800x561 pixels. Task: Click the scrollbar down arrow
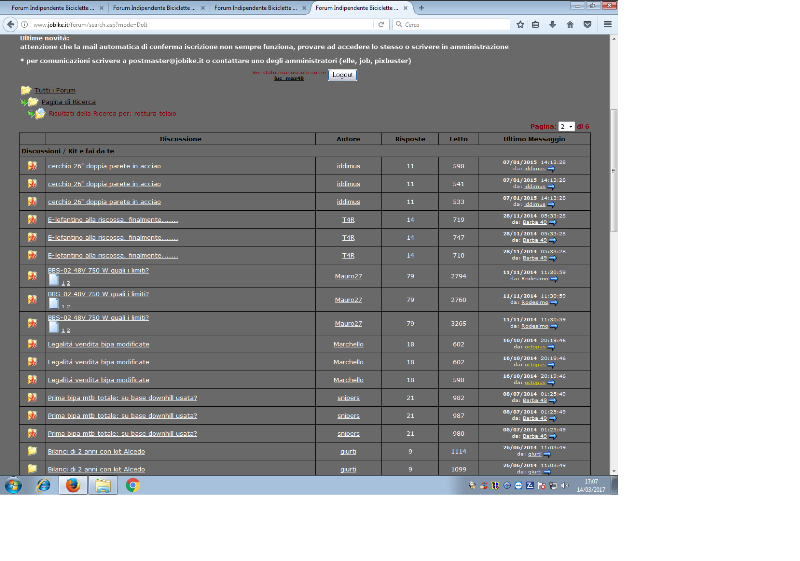coord(614,471)
